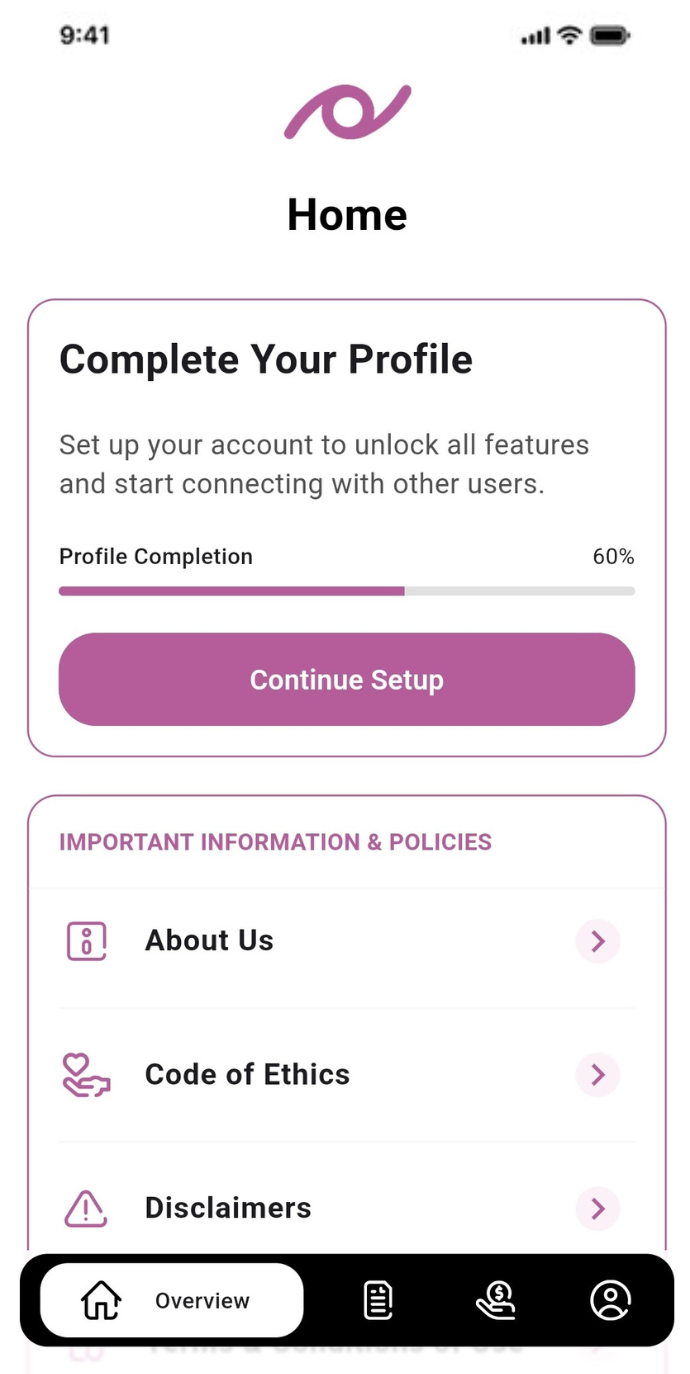Open the profile icon in bottom bar
This screenshot has height=1374, width=690.
click(x=610, y=1301)
